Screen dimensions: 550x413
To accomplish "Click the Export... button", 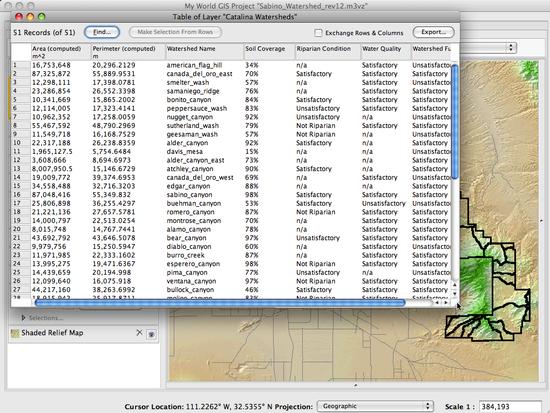I will [x=434, y=32].
